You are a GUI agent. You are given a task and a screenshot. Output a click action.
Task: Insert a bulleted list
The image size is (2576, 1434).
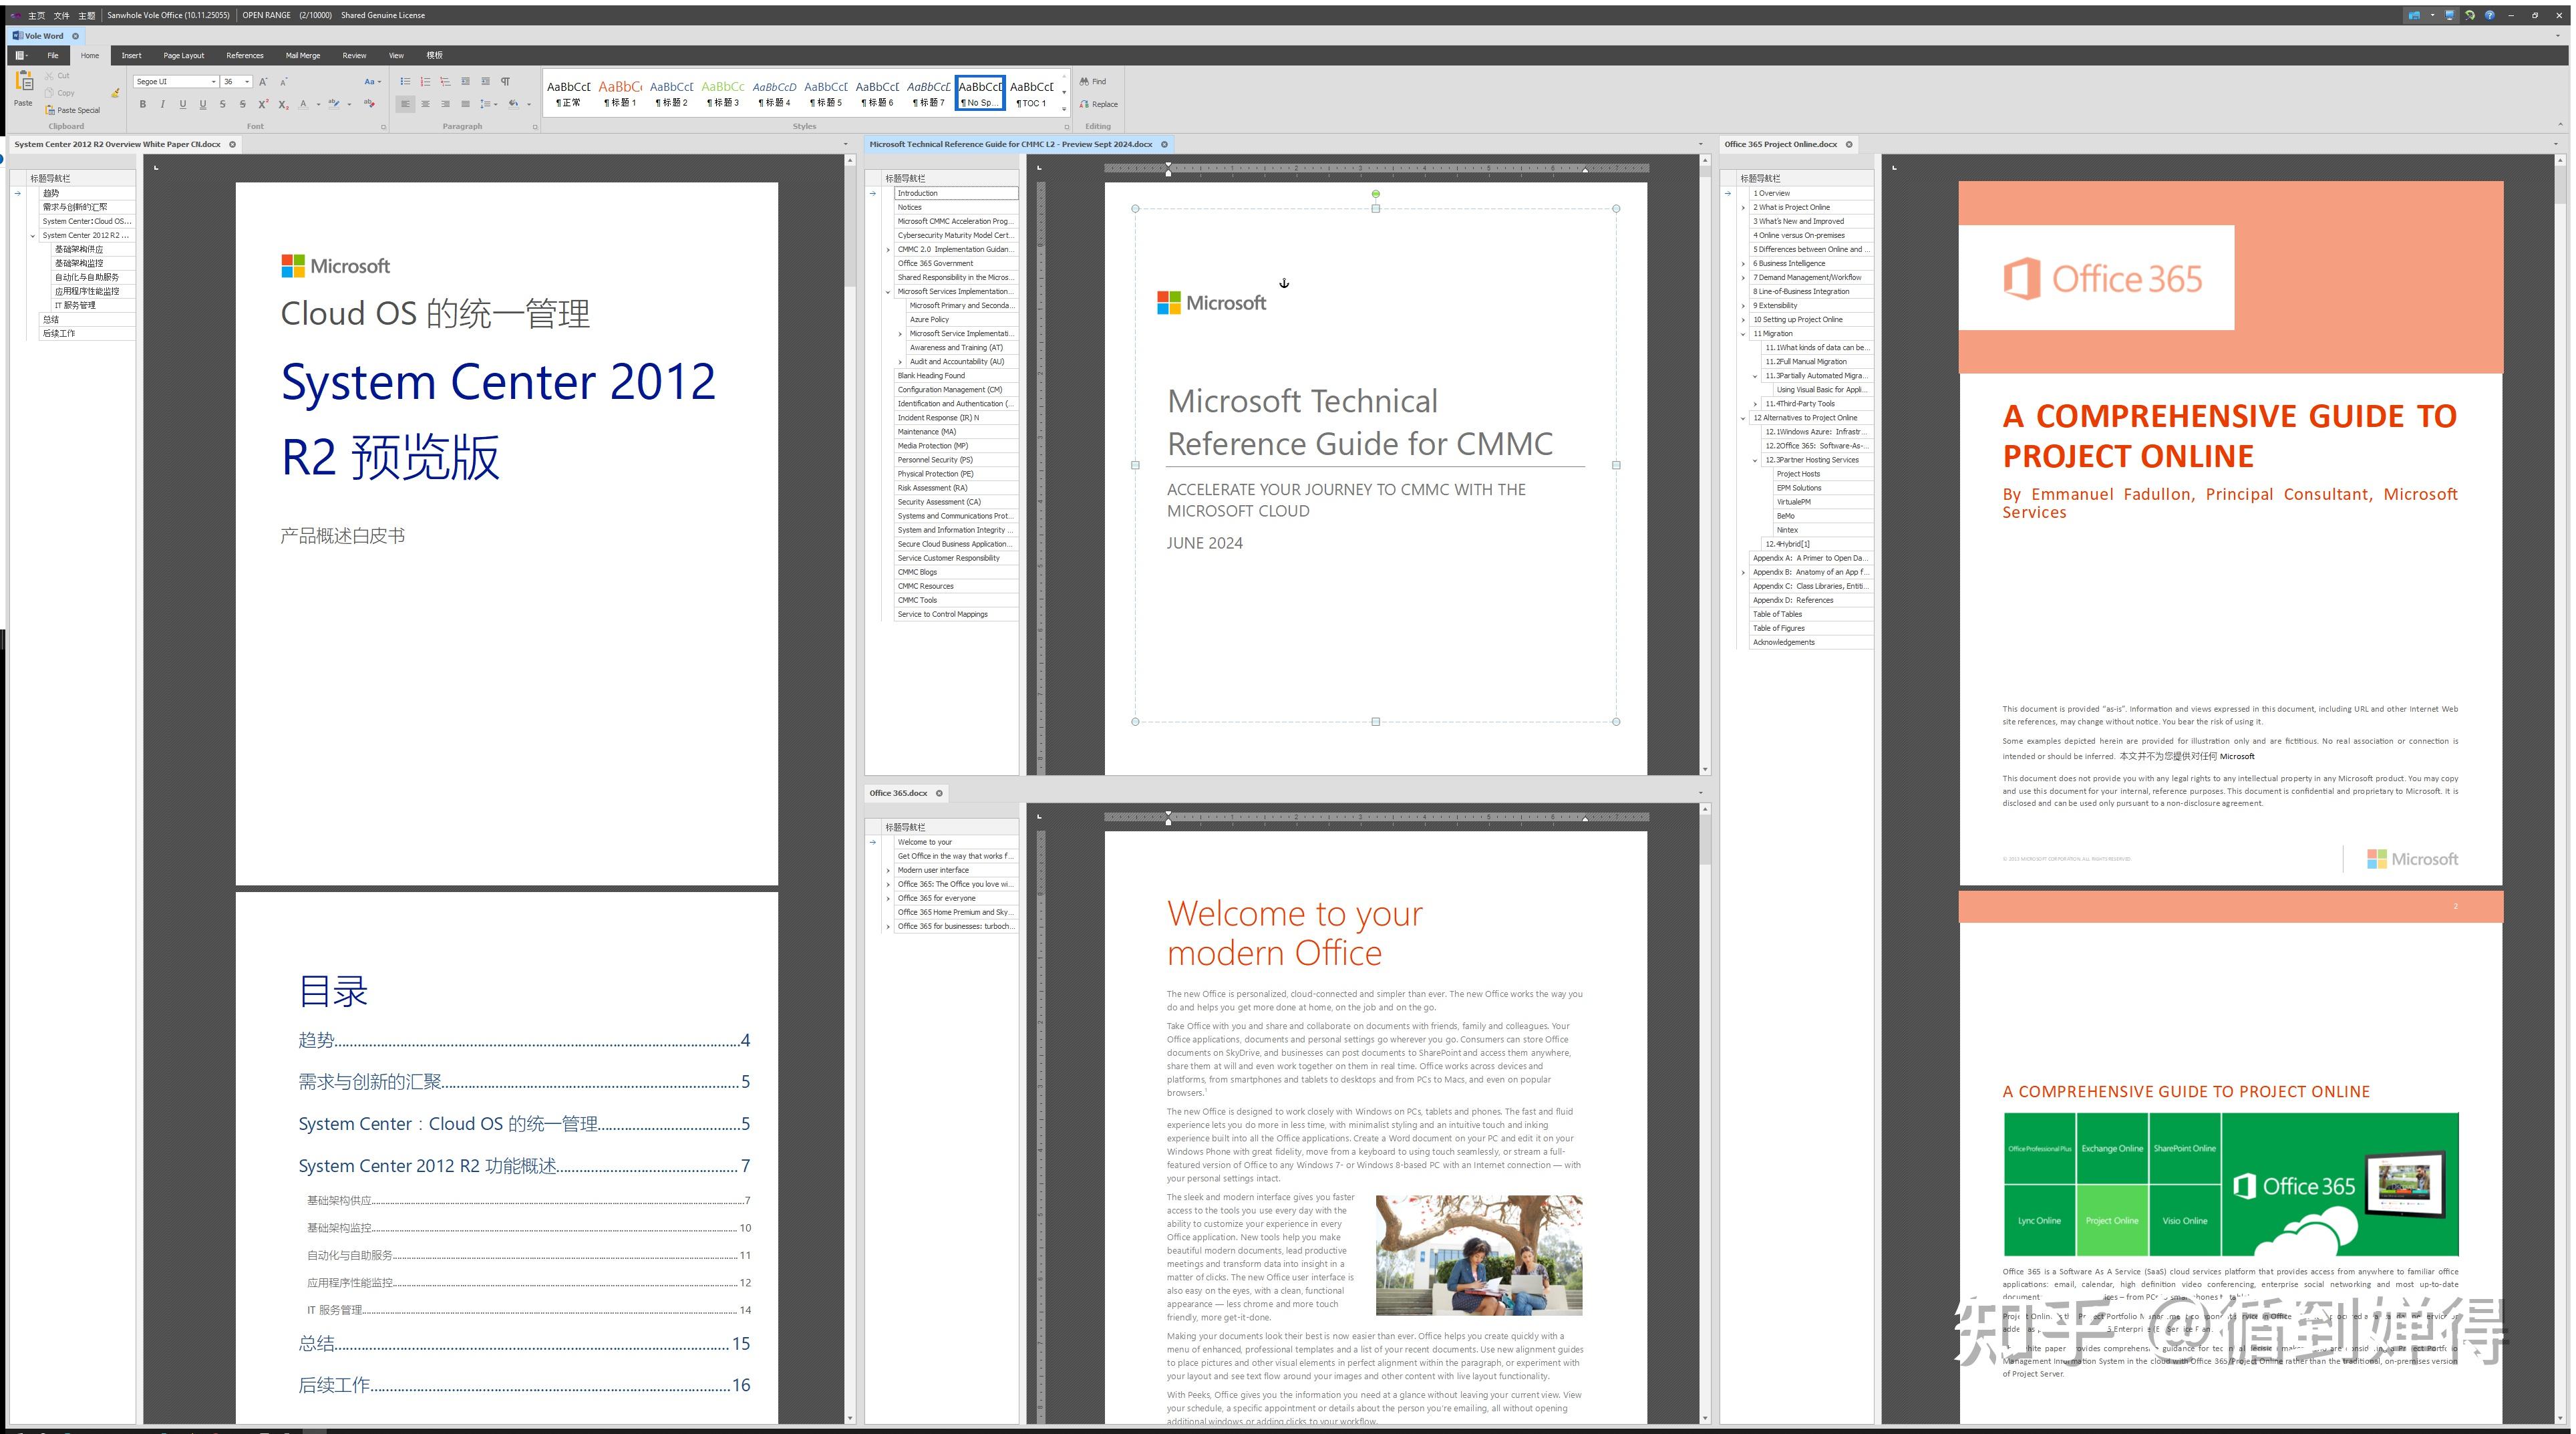point(405,81)
